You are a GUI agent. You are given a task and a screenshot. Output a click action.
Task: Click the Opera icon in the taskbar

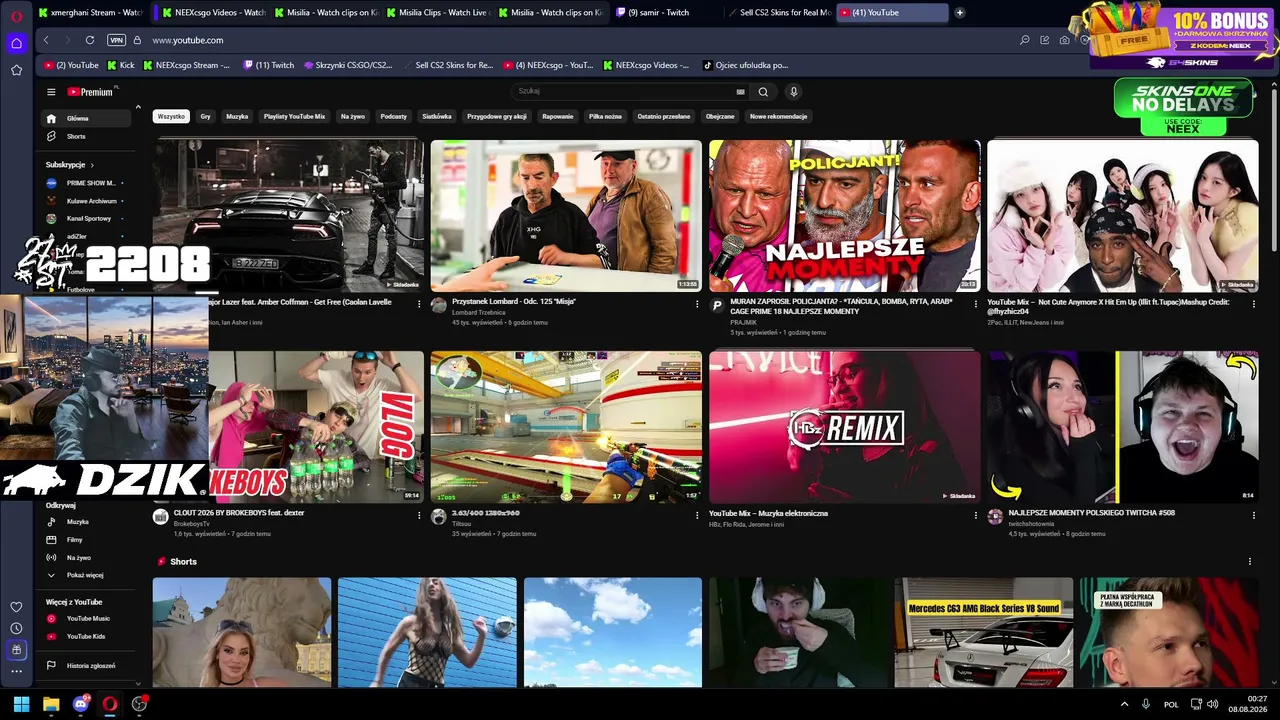(110, 704)
